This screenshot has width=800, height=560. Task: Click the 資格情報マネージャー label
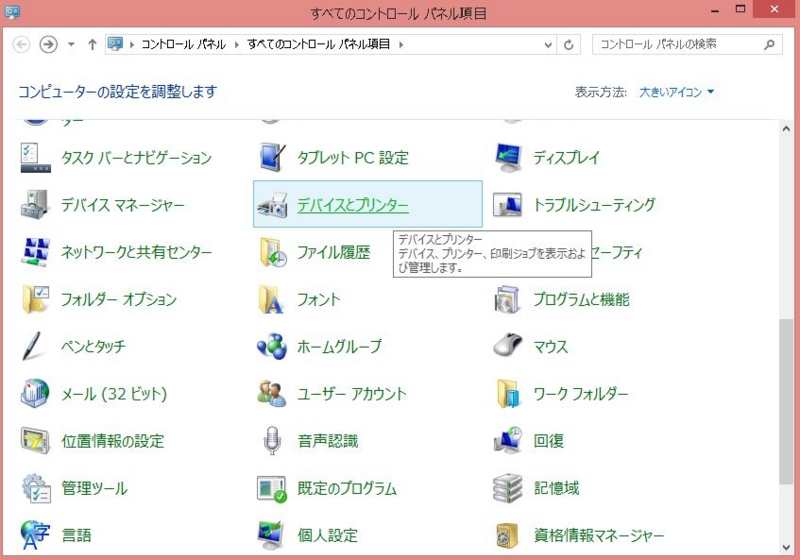pyautogui.click(x=599, y=536)
